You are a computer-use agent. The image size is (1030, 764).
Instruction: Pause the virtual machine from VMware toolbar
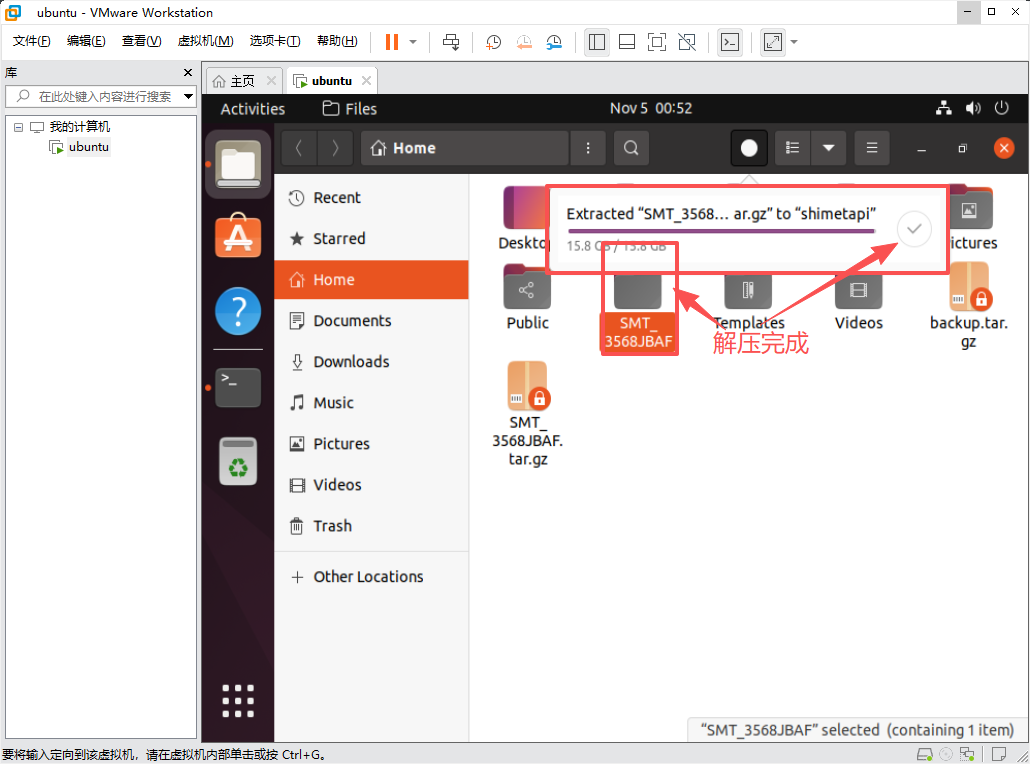(x=391, y=42)
